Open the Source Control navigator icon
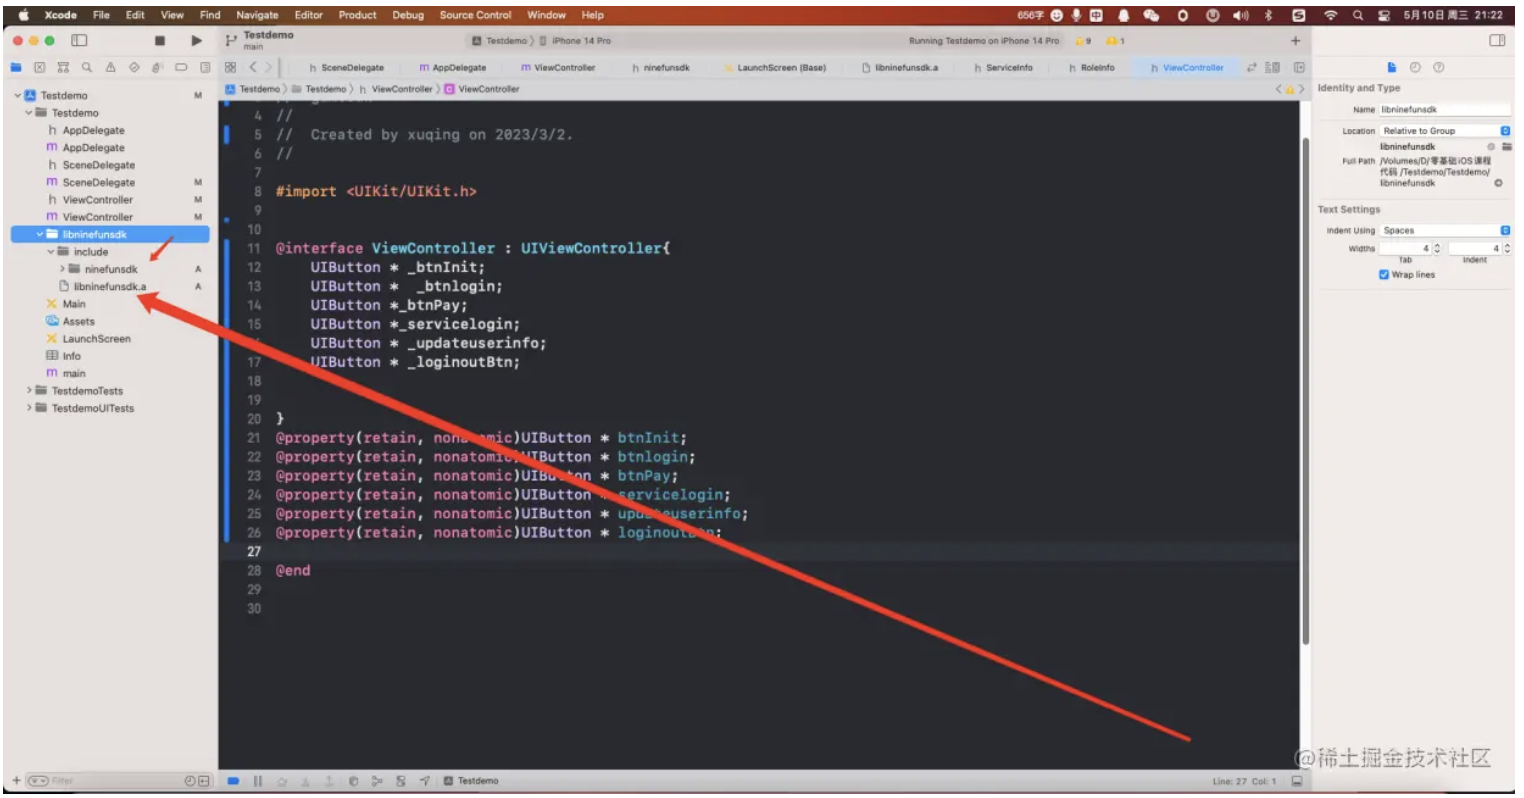Image resolution: width=1524 pixels, height=798 pixels. [39, 67]
